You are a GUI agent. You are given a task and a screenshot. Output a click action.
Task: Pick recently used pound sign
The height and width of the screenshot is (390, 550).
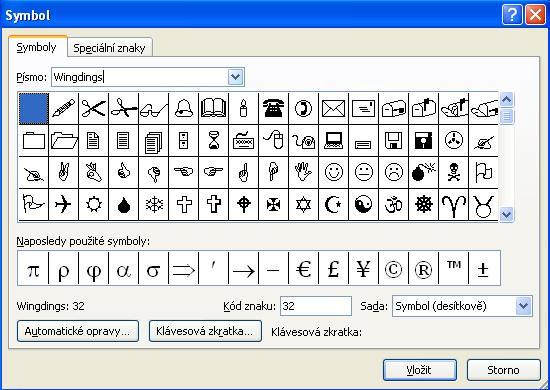click(x=334, y=268)
